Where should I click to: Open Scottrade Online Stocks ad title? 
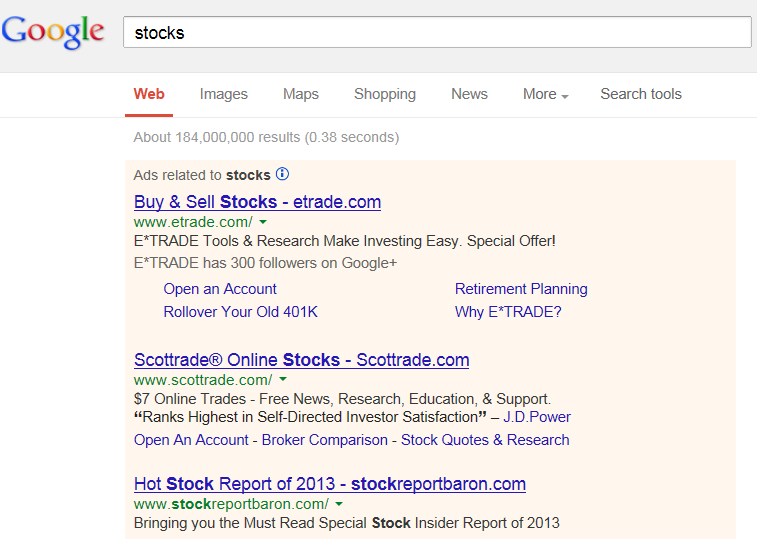(301, 360)
